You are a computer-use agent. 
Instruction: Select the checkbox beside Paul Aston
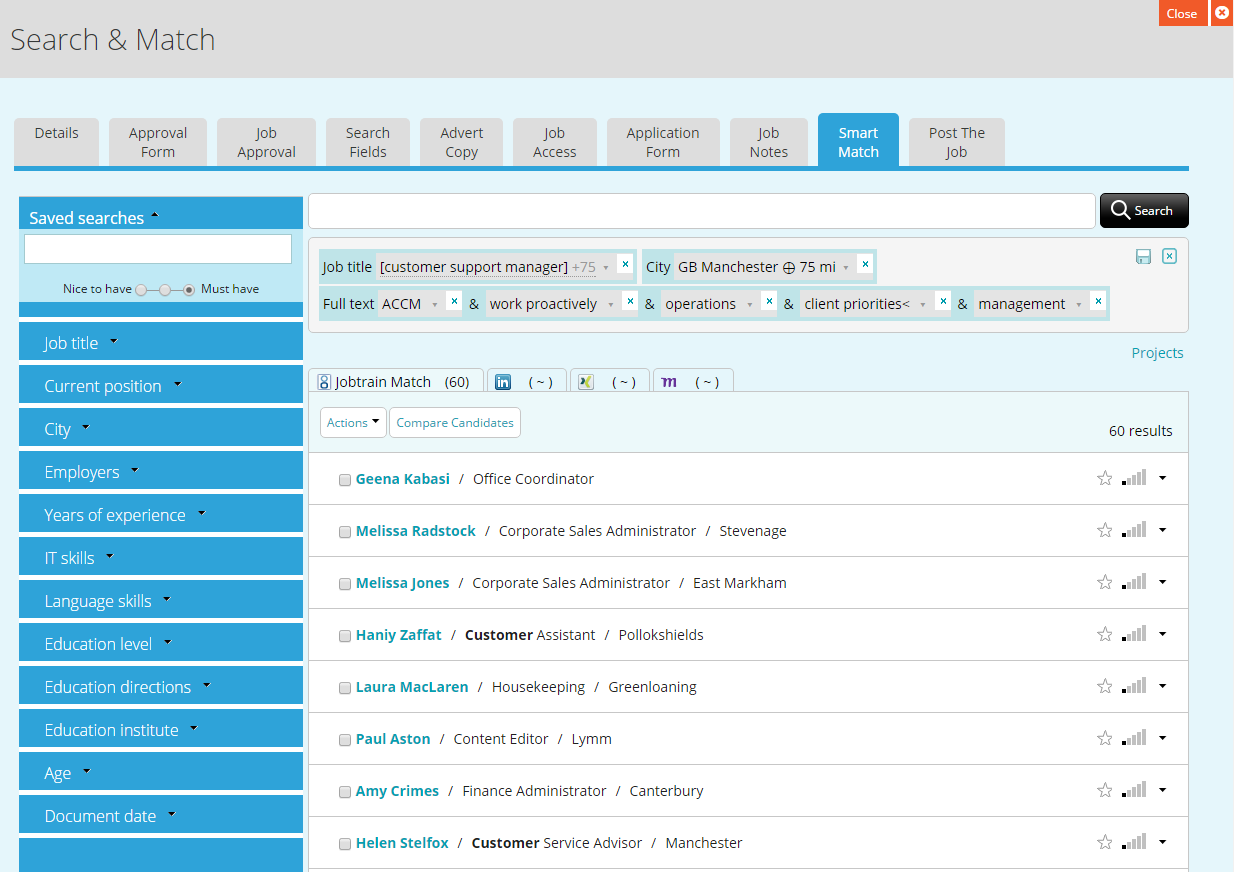[x=345, y=739]
